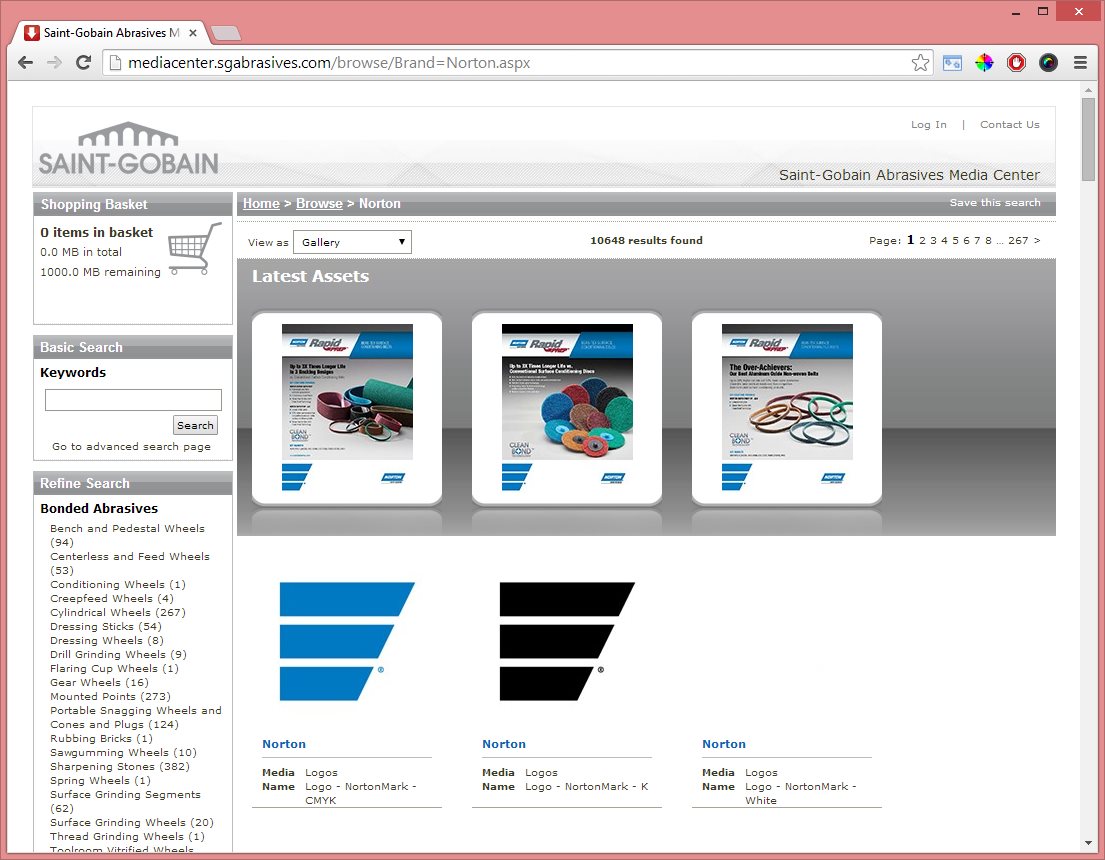Click the dark circular extension icon
The width and height of the screenshot is (1105, 860).
[x=1048, y=63]
